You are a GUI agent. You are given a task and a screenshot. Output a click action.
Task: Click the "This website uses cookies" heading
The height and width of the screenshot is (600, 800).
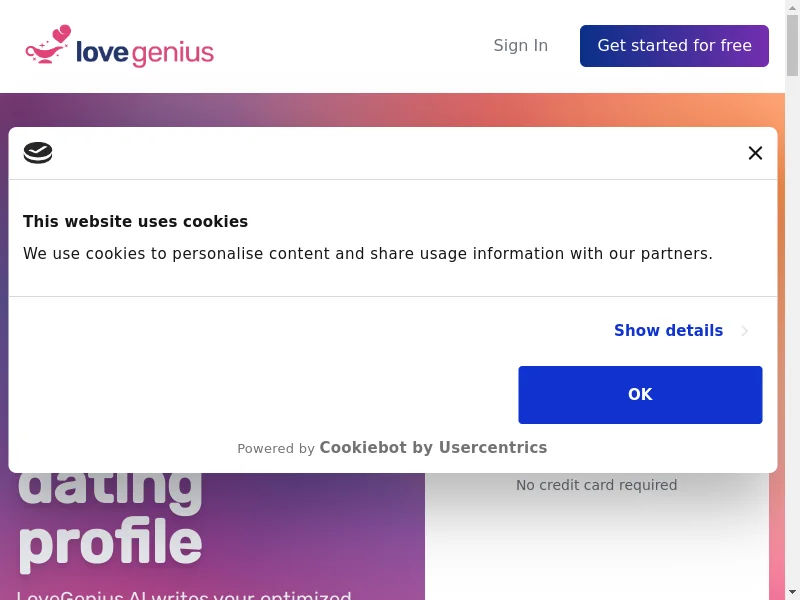pyautogui.click(x=135, y=221)
